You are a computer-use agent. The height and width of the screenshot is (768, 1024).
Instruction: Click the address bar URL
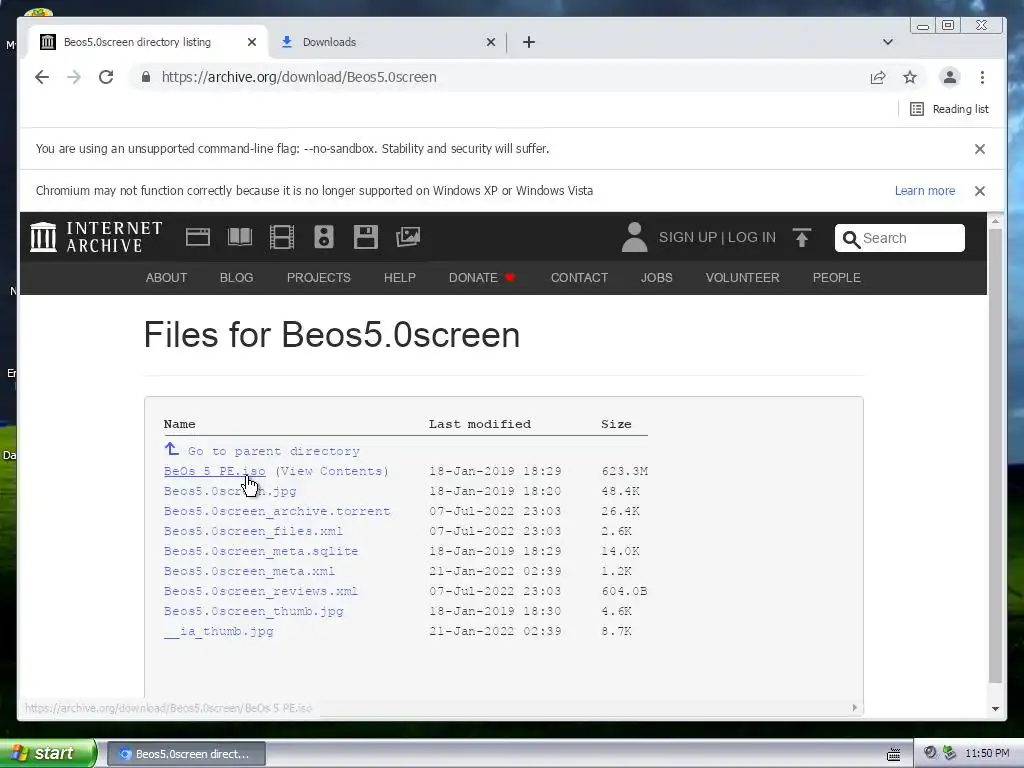(299, 77)
